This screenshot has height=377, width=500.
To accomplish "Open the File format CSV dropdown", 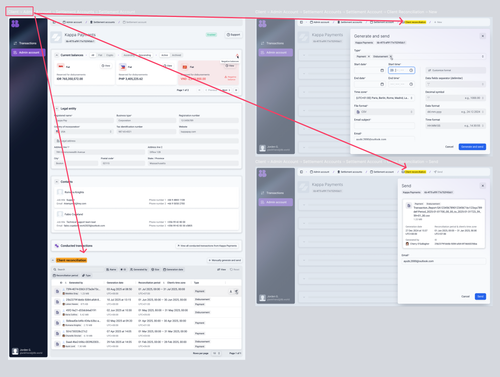I will (x=384, y=112).
